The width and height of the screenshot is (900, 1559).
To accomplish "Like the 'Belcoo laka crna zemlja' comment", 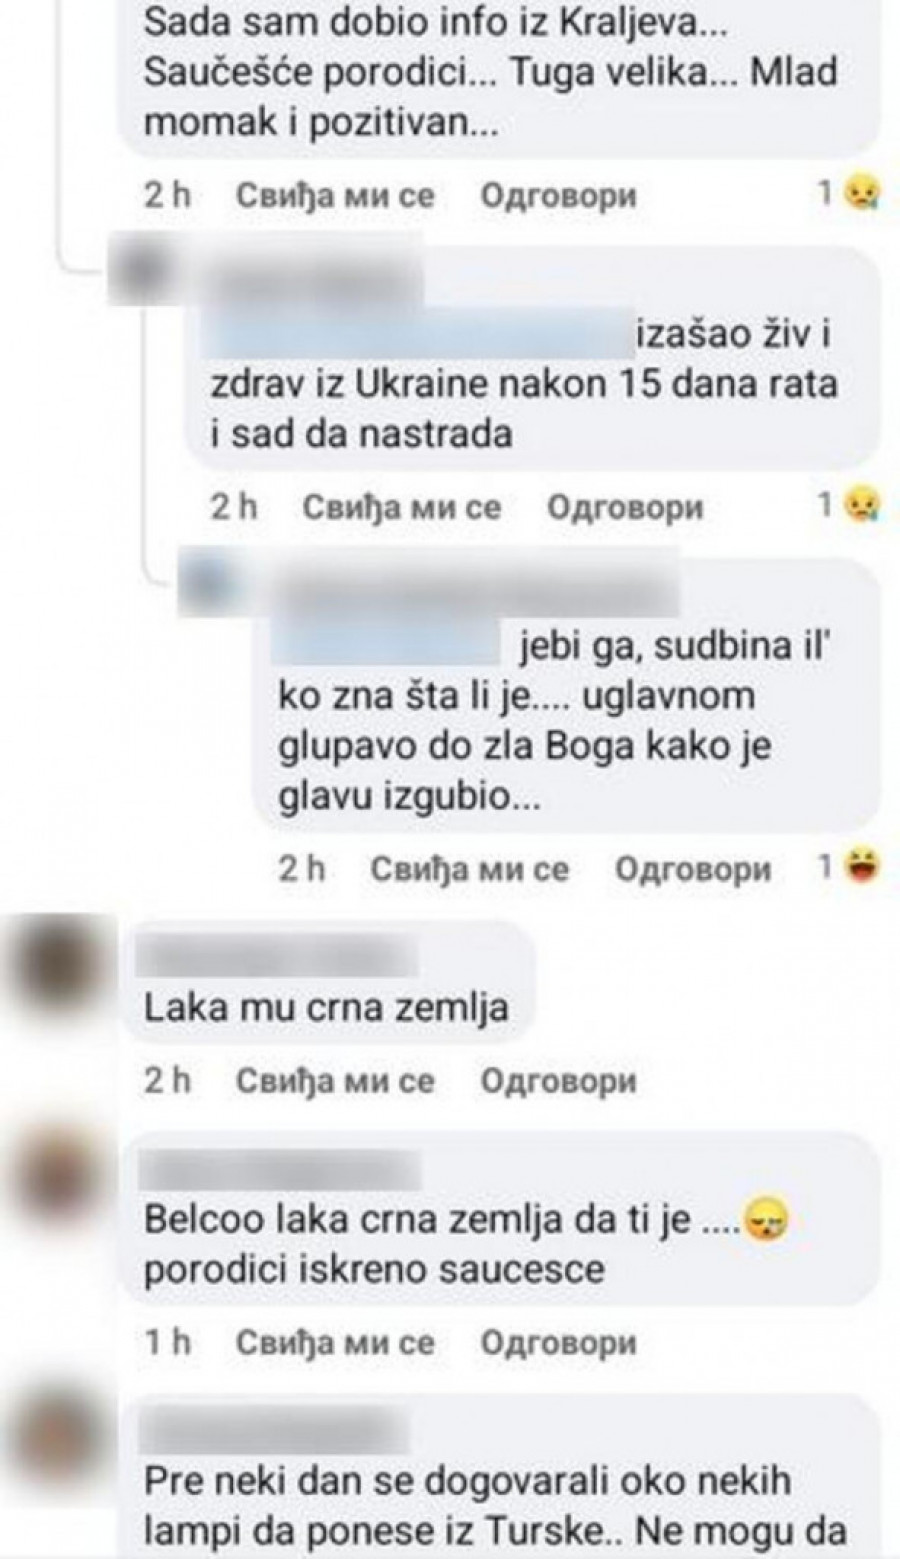I will pos(335,1342).
